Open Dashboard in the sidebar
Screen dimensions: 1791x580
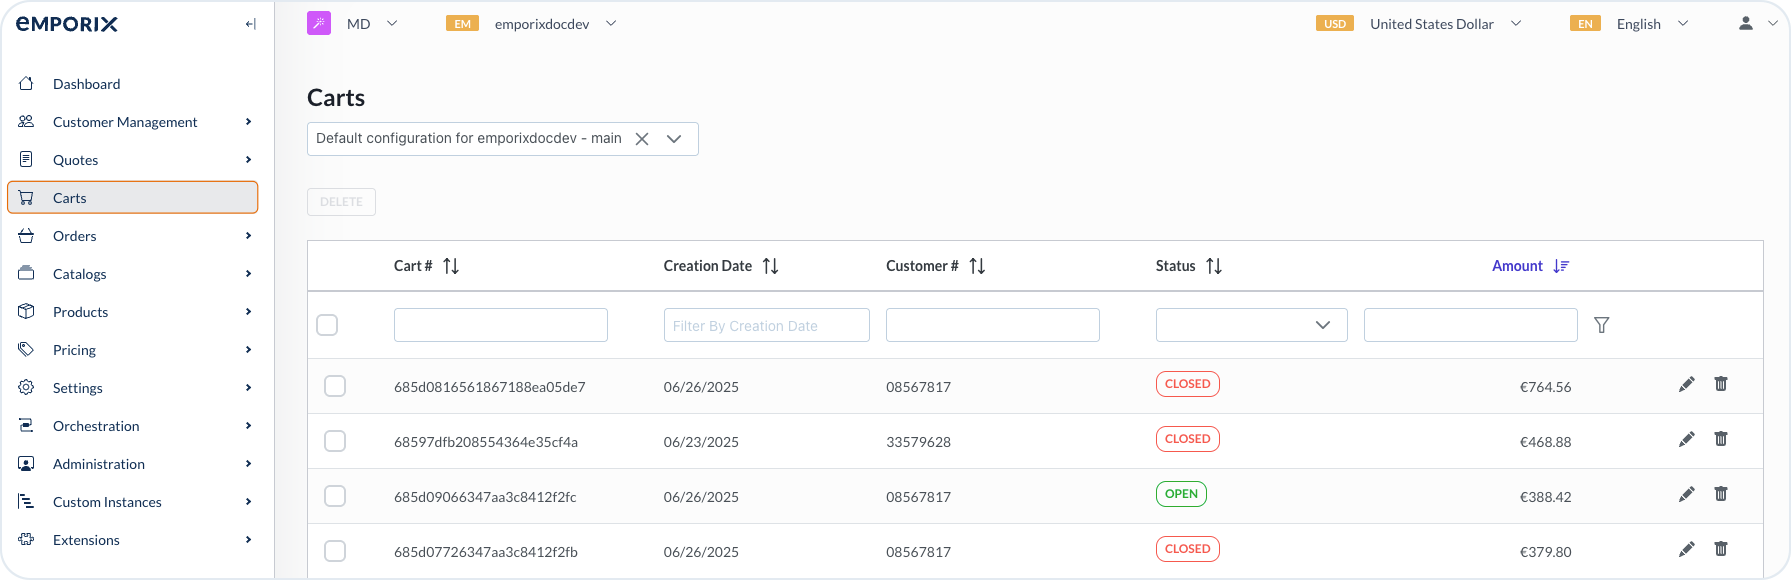(x=87, y=84)
